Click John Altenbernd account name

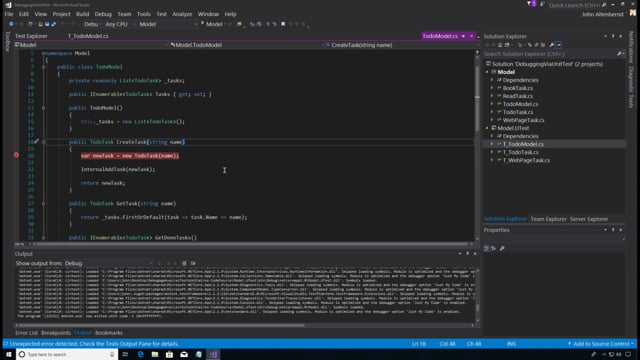602,14
